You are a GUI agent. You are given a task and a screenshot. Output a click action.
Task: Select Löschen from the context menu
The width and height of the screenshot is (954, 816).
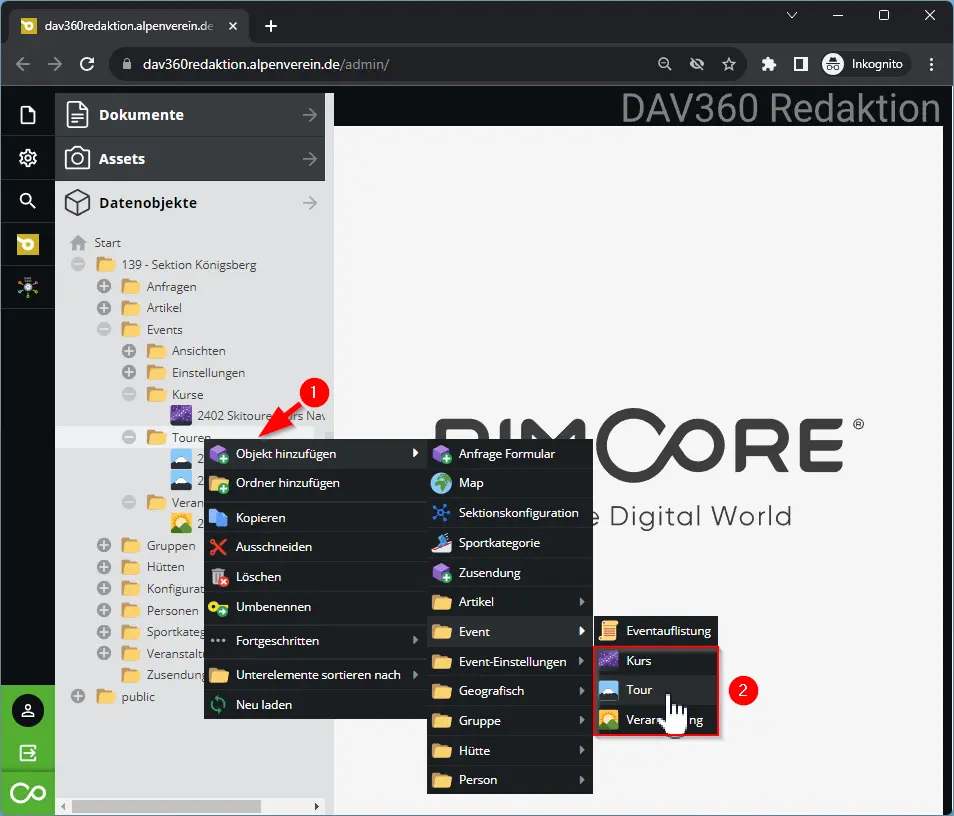pyautogui.click(x=258, y=577)
